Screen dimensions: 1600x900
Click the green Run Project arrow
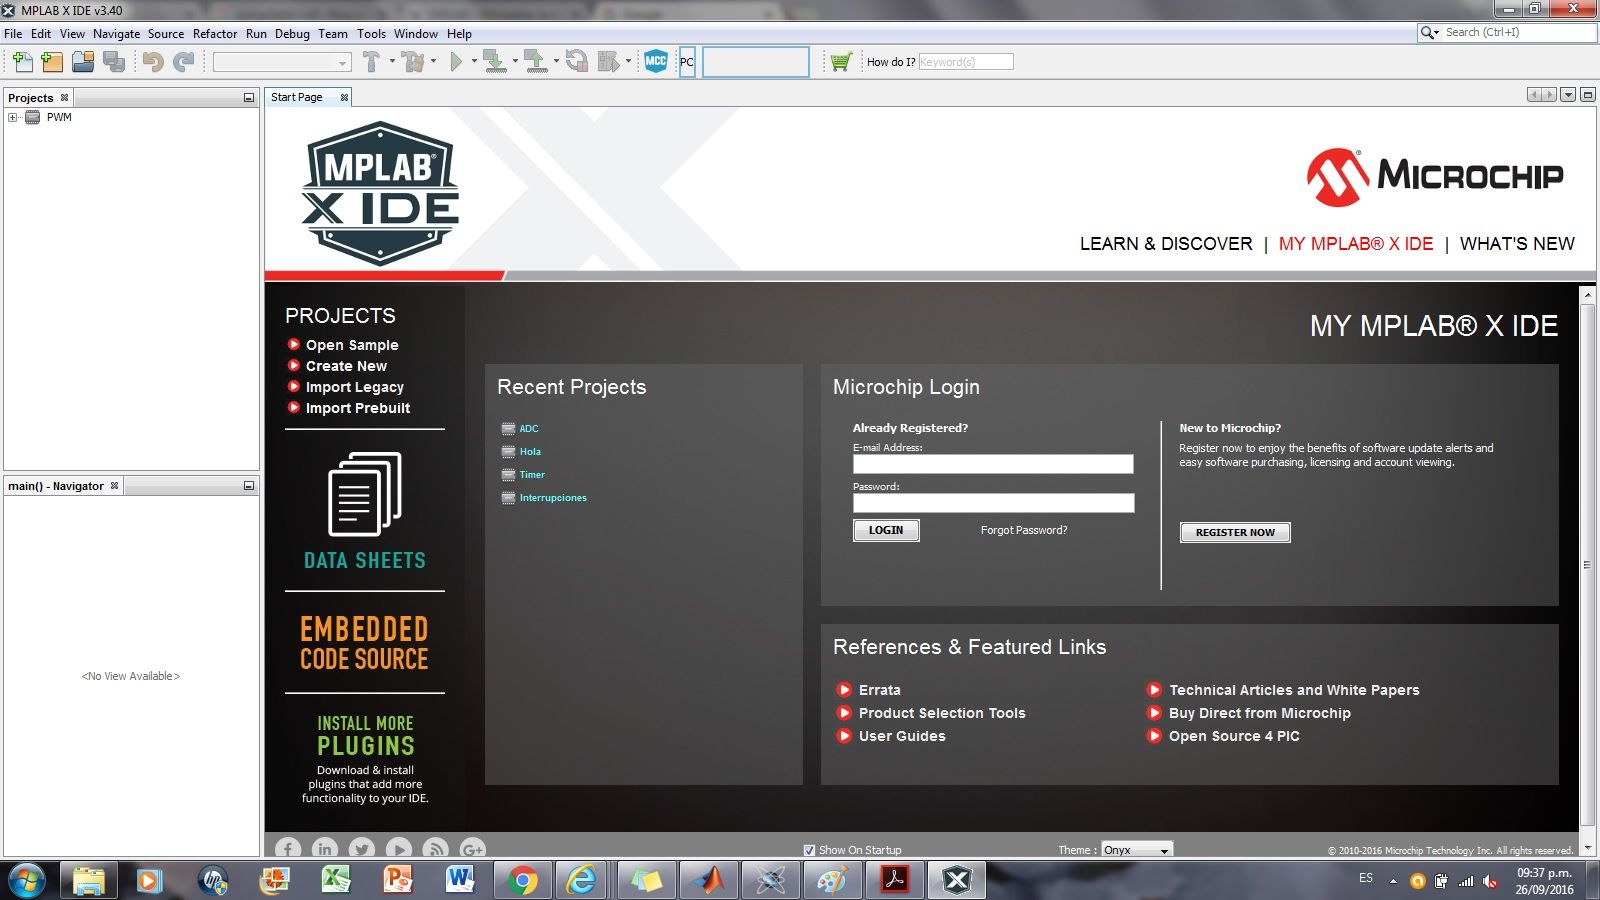click(x=456, y=62)
